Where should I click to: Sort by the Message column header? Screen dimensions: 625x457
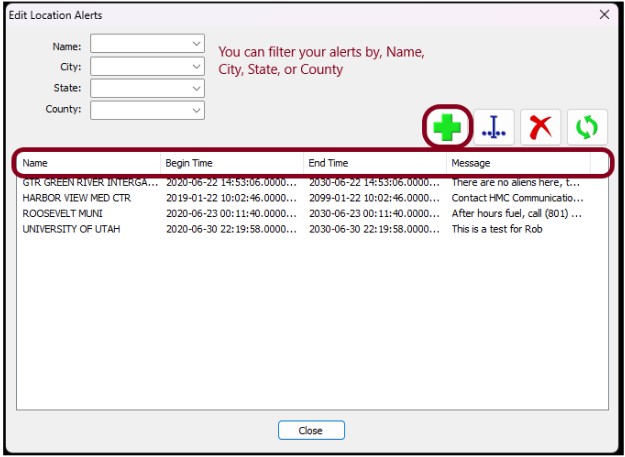point(518,163)
